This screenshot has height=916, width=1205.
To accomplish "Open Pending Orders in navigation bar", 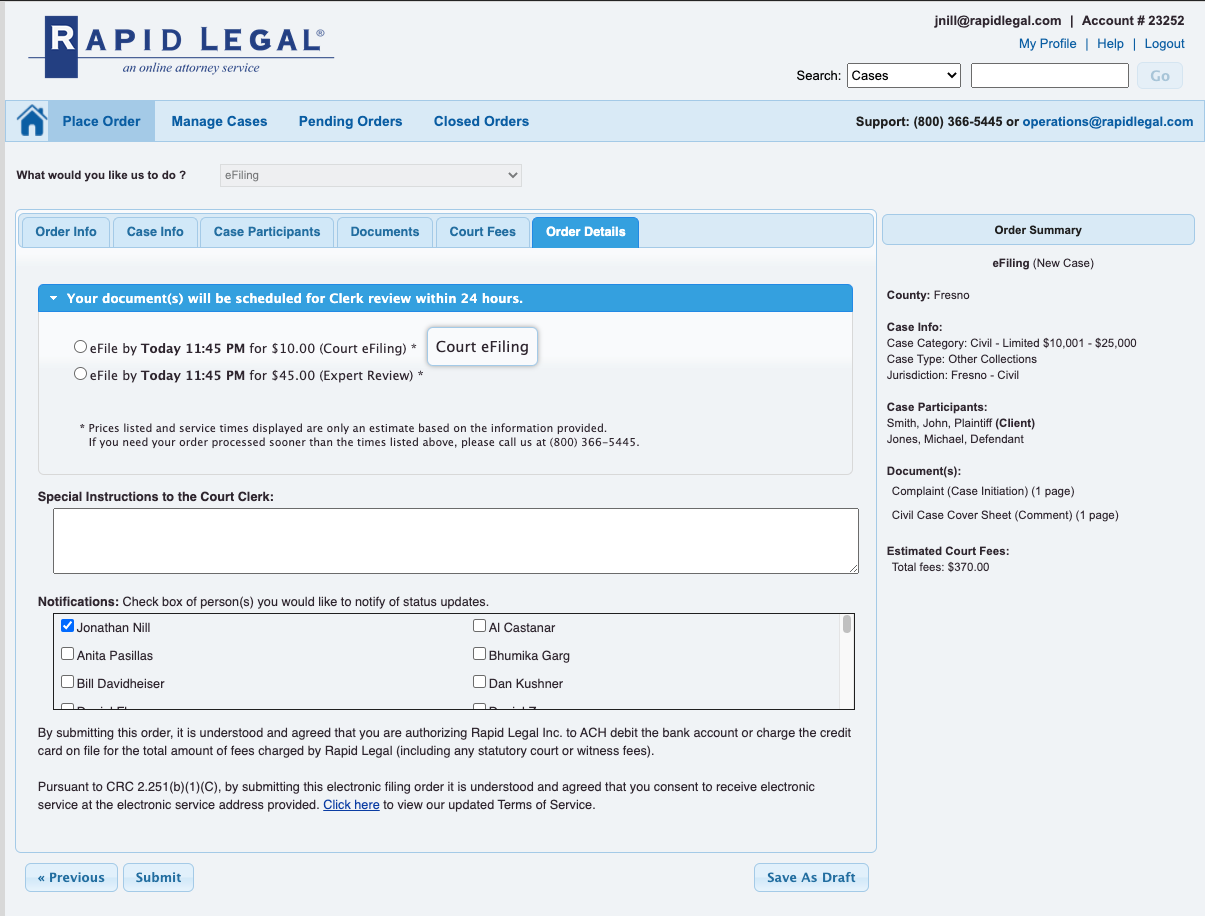I will 351,121.
